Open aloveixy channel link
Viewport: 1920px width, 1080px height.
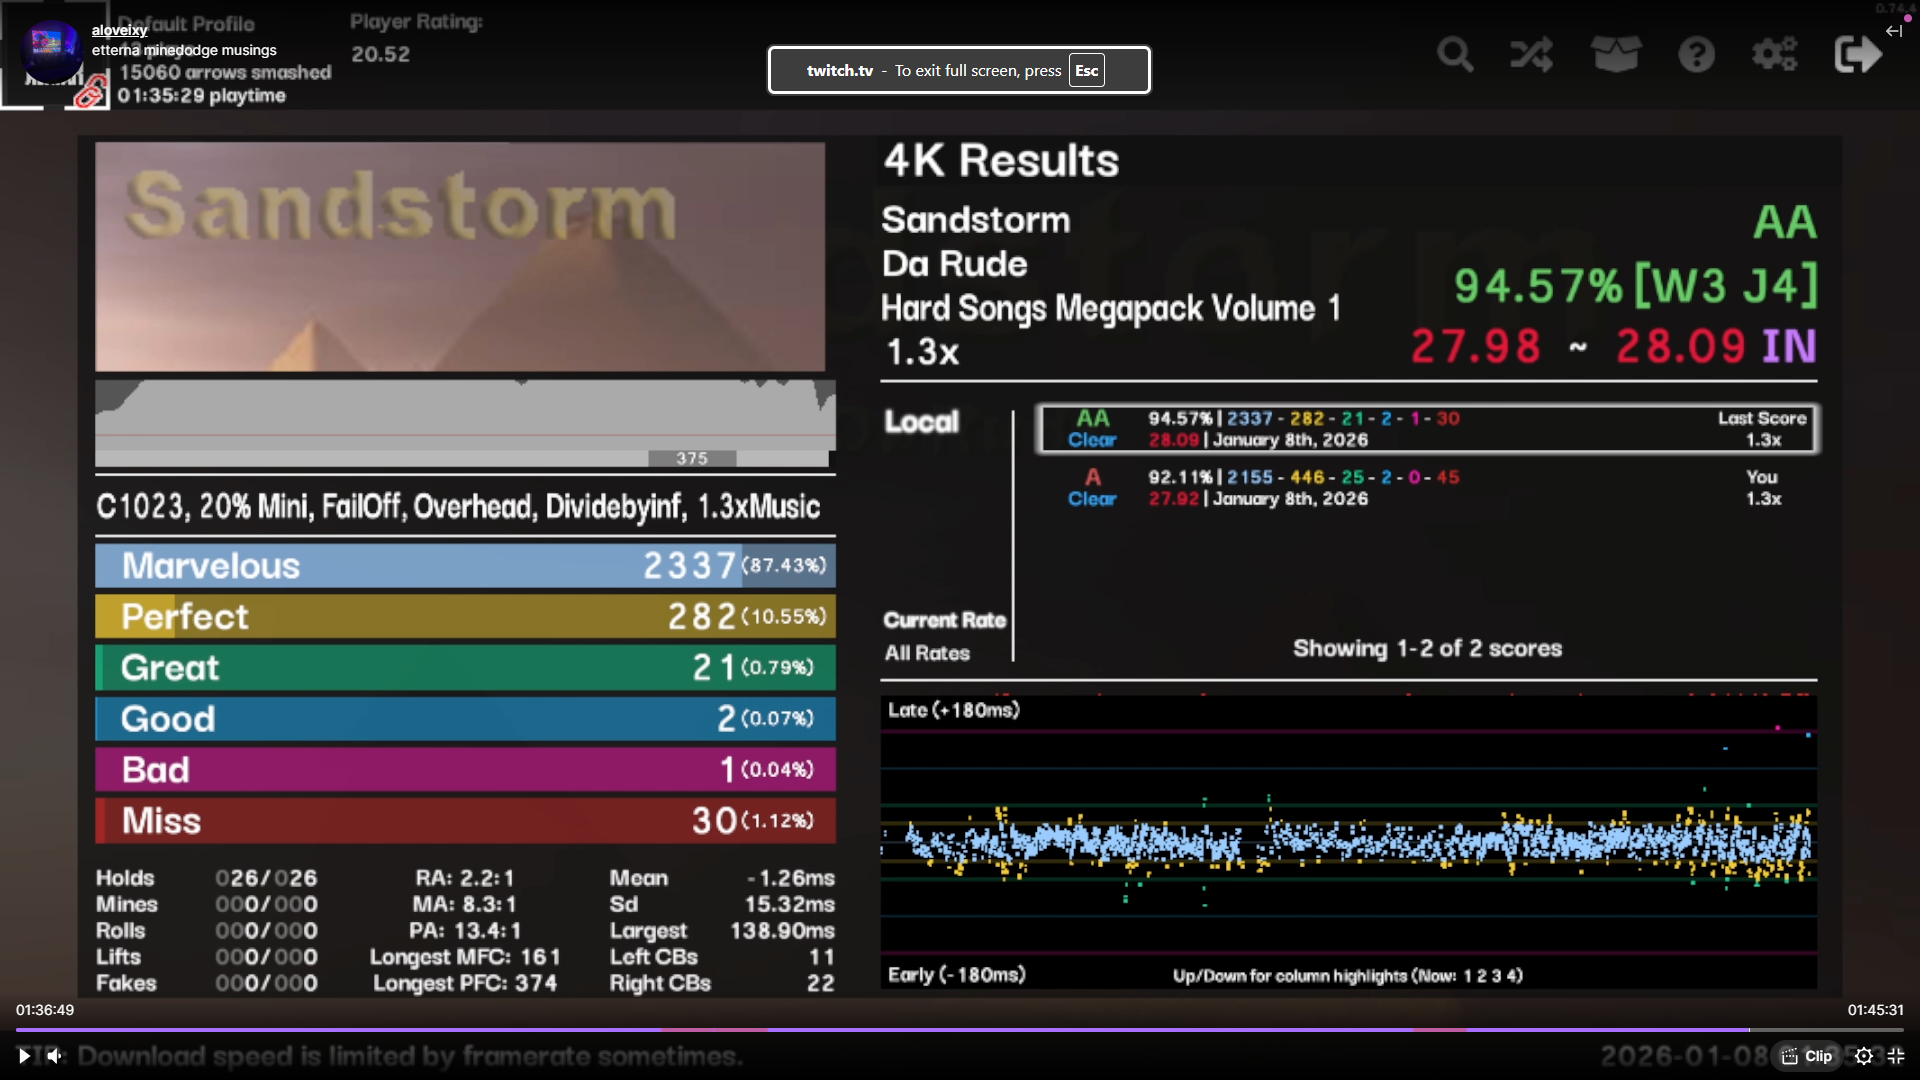click(x=119, y=30)
